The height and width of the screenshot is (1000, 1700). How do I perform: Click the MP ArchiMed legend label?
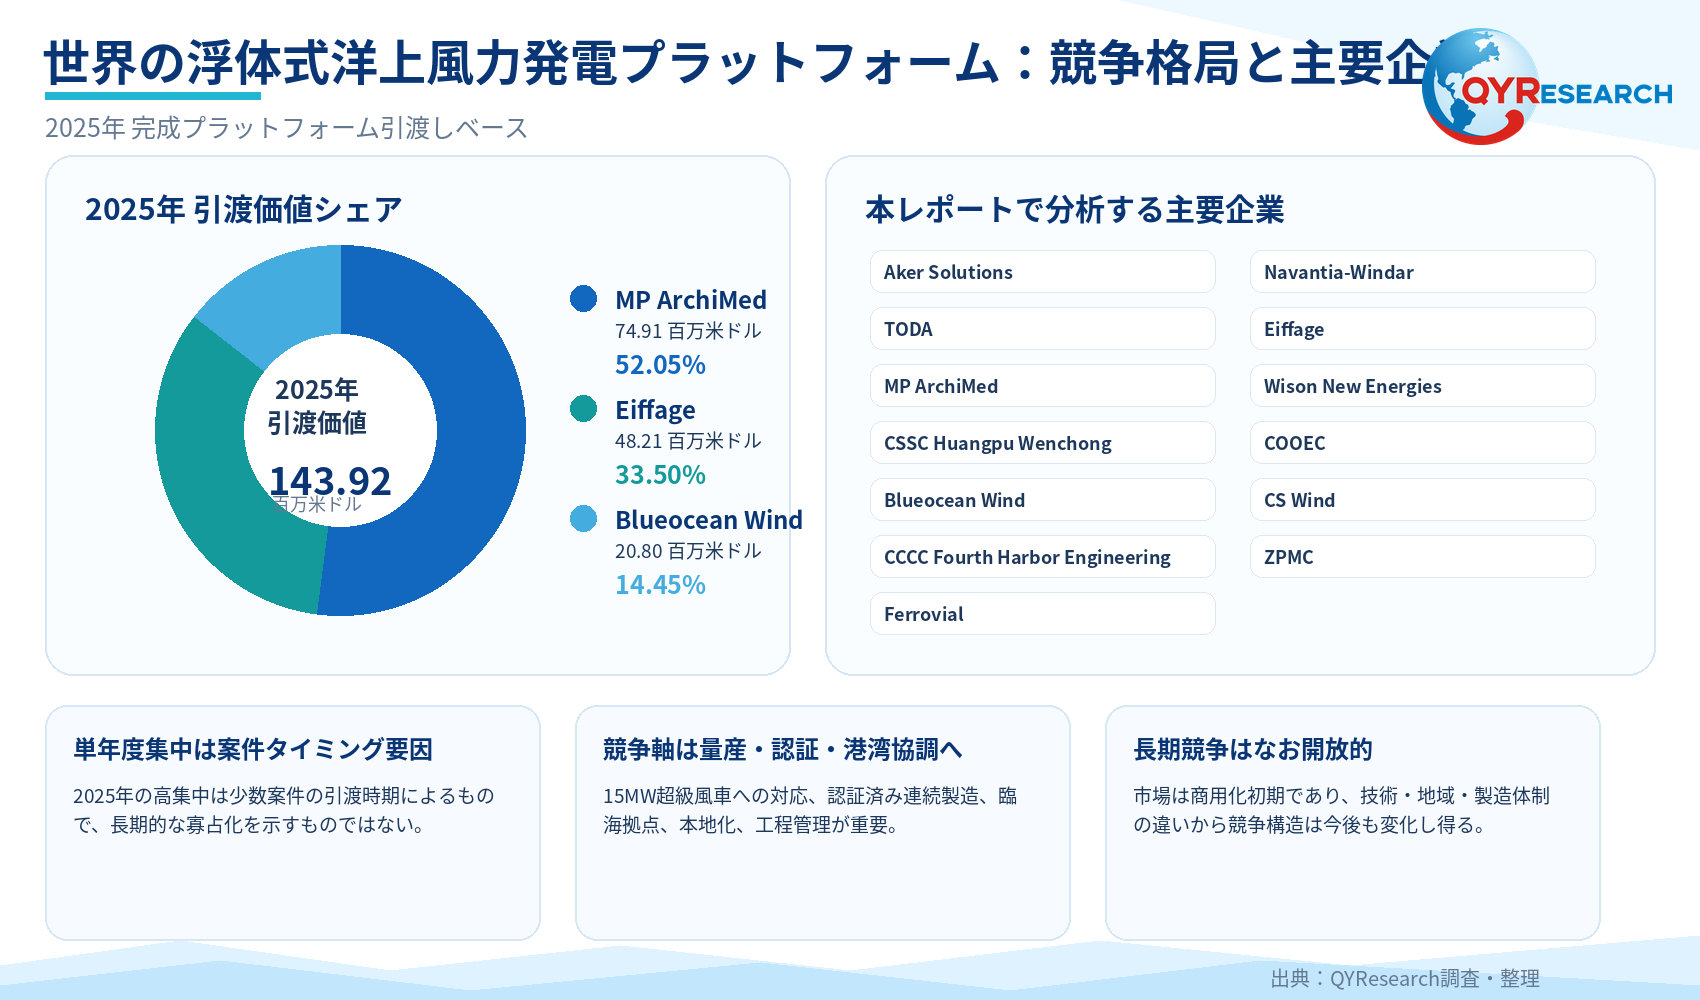(x=691, y=300)
